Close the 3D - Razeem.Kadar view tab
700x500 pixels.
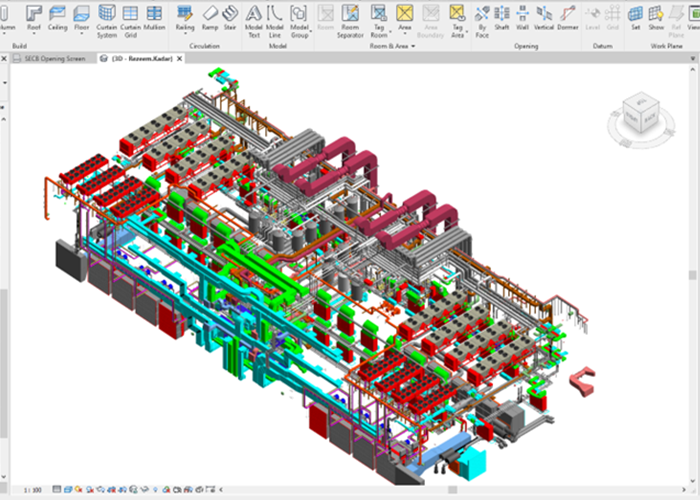click(x=179, y=58)
